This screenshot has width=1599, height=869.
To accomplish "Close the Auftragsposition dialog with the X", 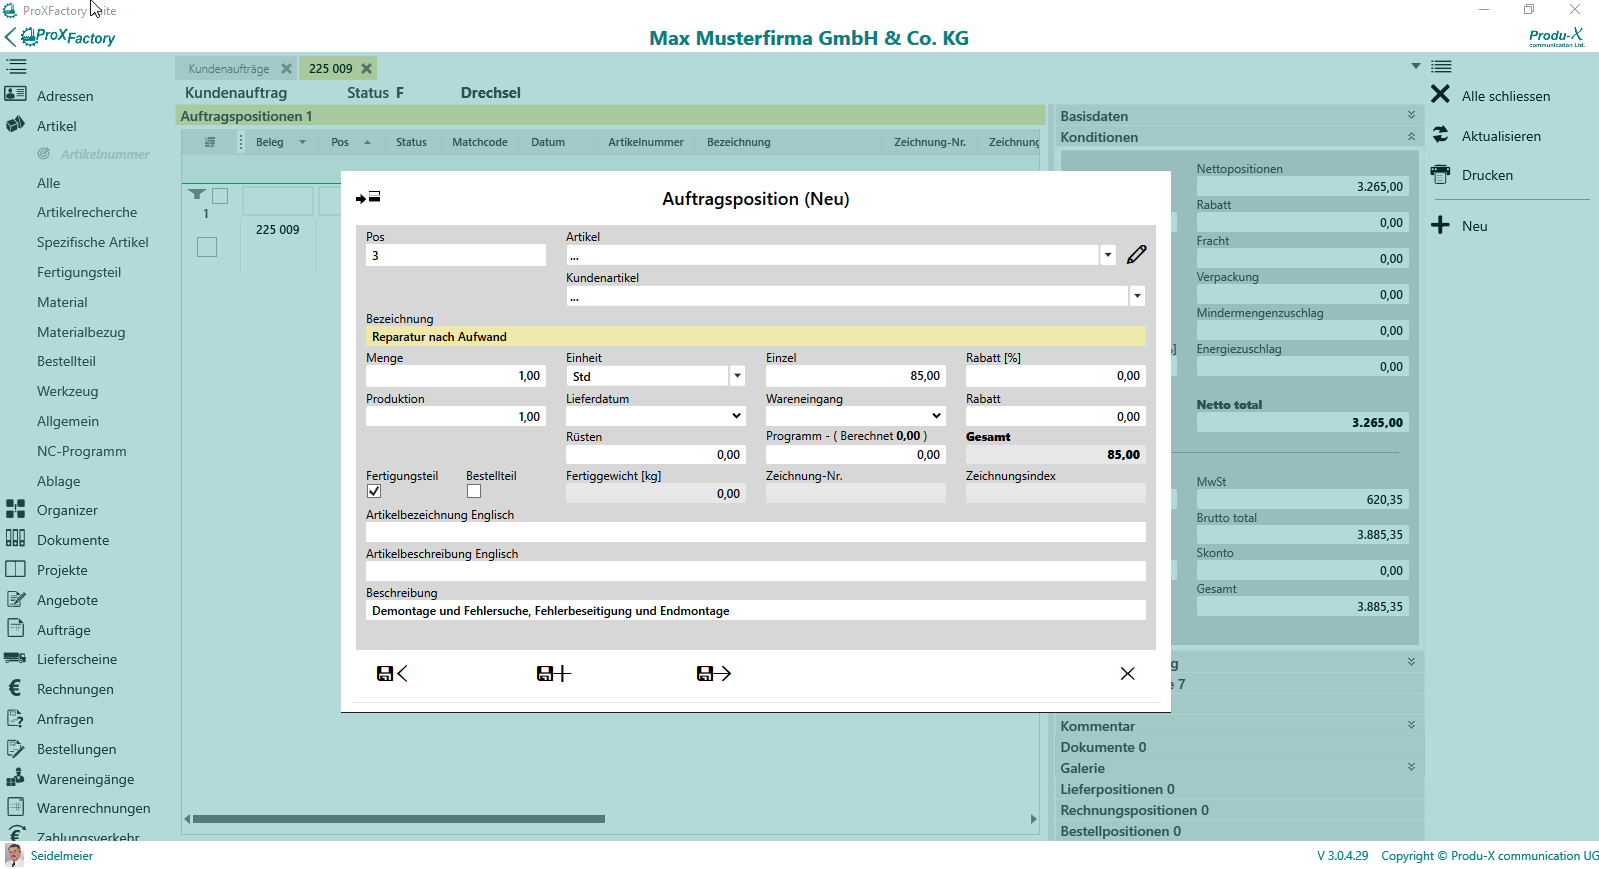I will click(x=1127, y=674).
